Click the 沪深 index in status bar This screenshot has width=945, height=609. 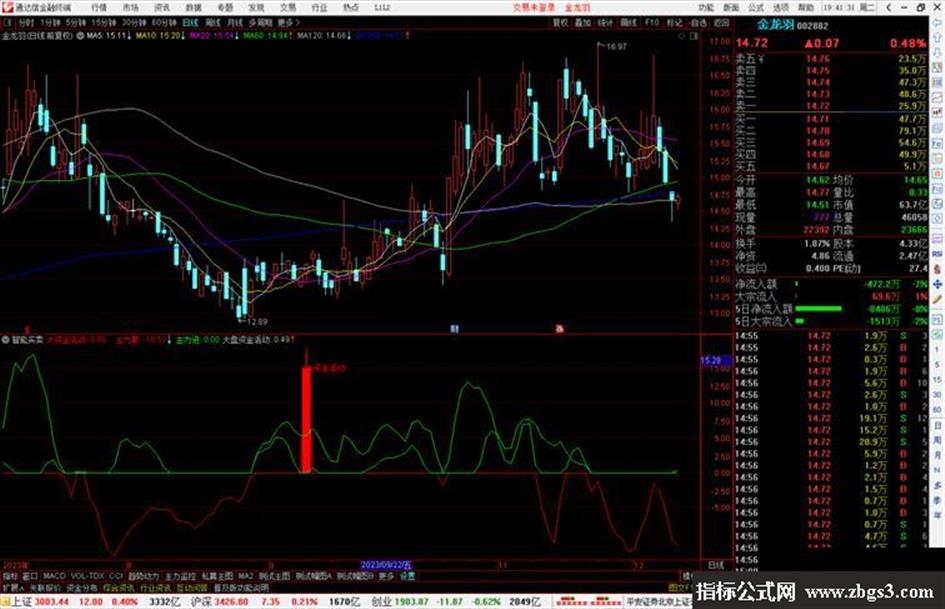[201, 601]
